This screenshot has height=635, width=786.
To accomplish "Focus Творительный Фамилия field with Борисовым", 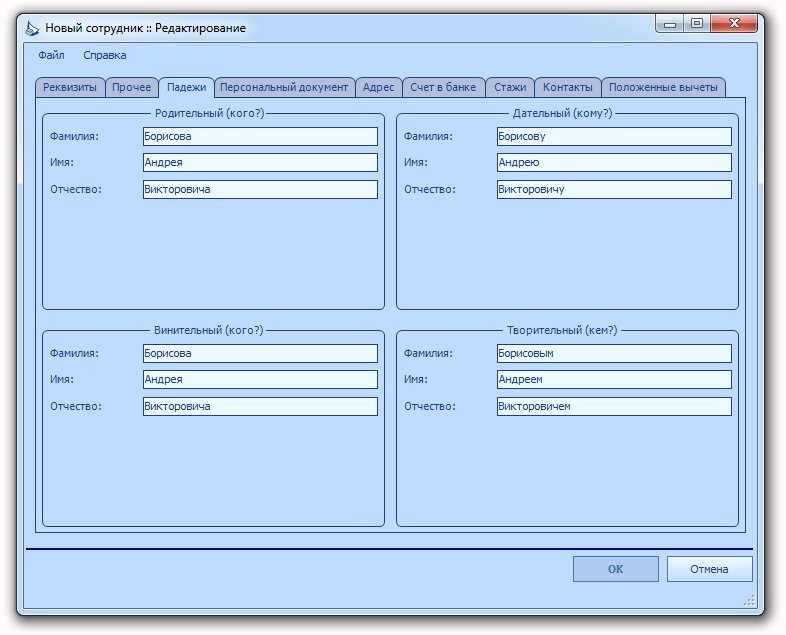I will click(x=614, y=353).
